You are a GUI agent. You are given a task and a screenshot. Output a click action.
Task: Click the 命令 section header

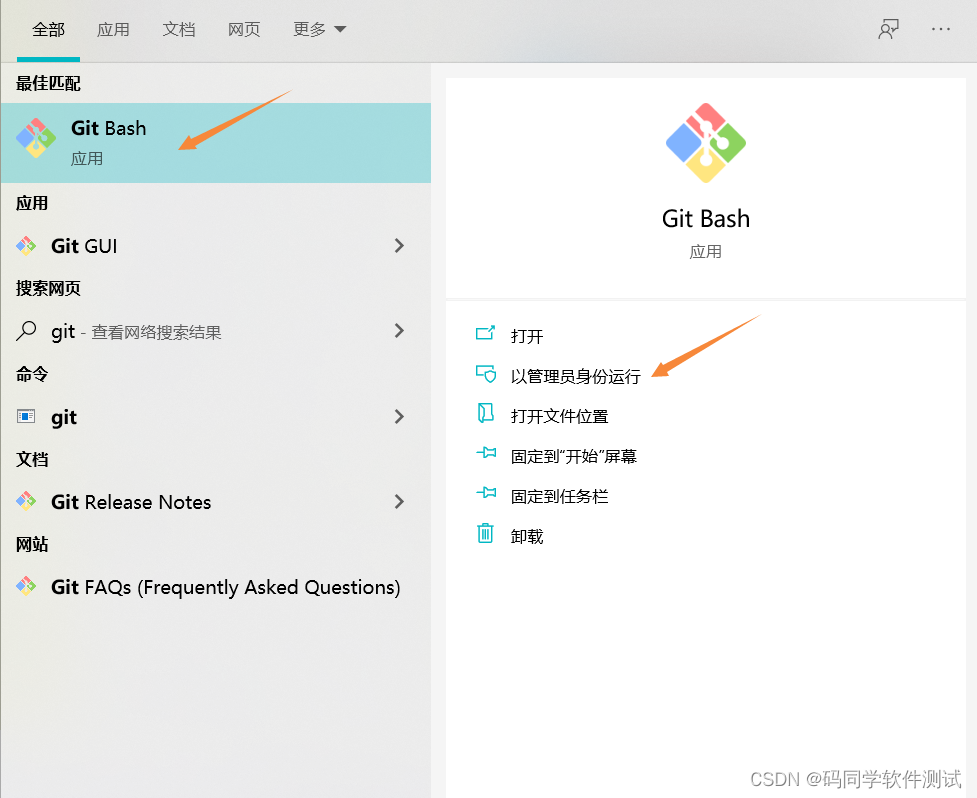(32, 374)
